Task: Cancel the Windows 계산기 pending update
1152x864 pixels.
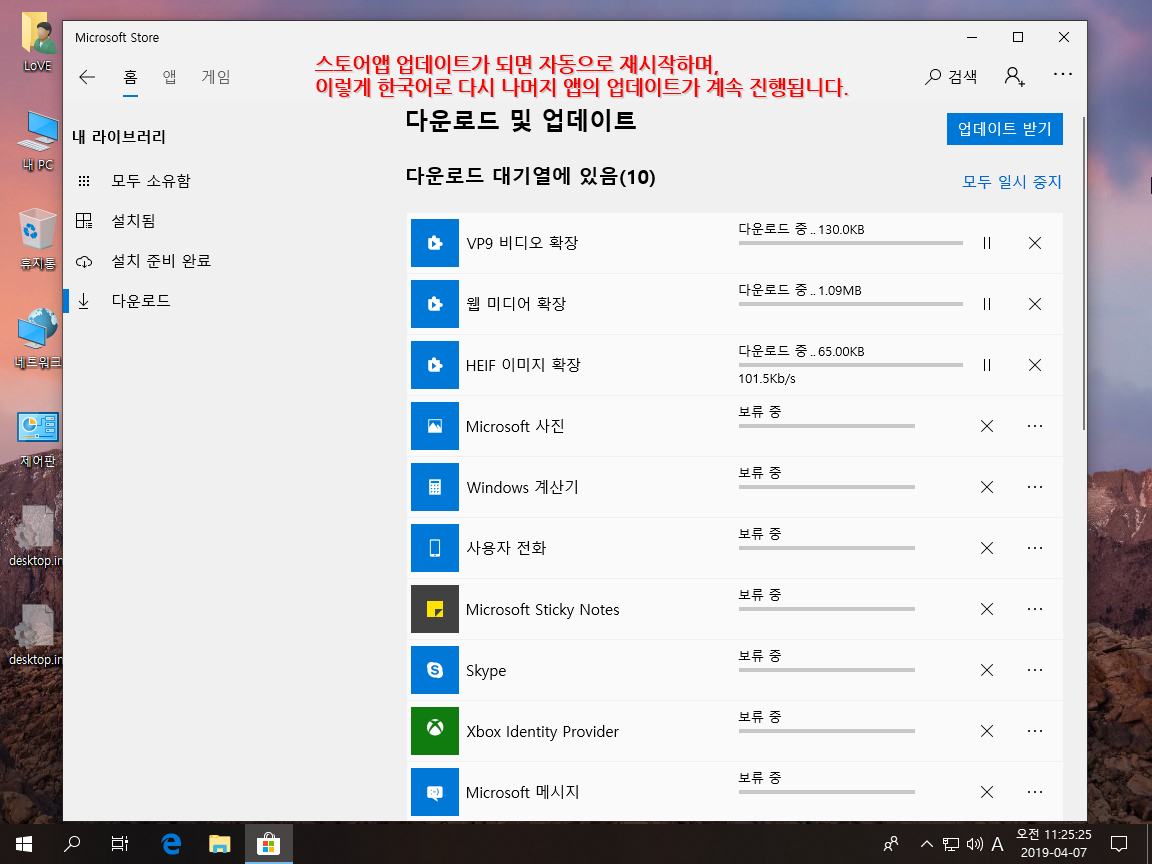Action: 987,487
